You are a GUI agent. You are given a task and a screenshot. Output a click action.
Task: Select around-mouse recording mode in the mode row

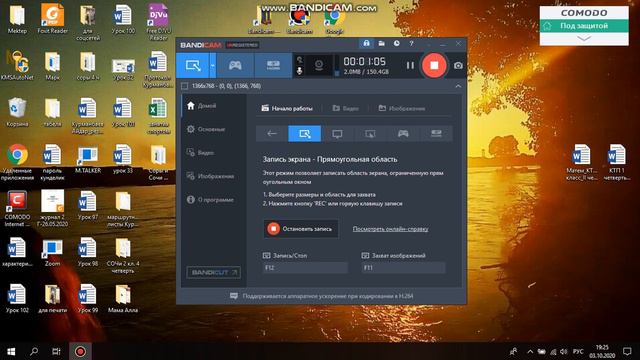point(370,133)
